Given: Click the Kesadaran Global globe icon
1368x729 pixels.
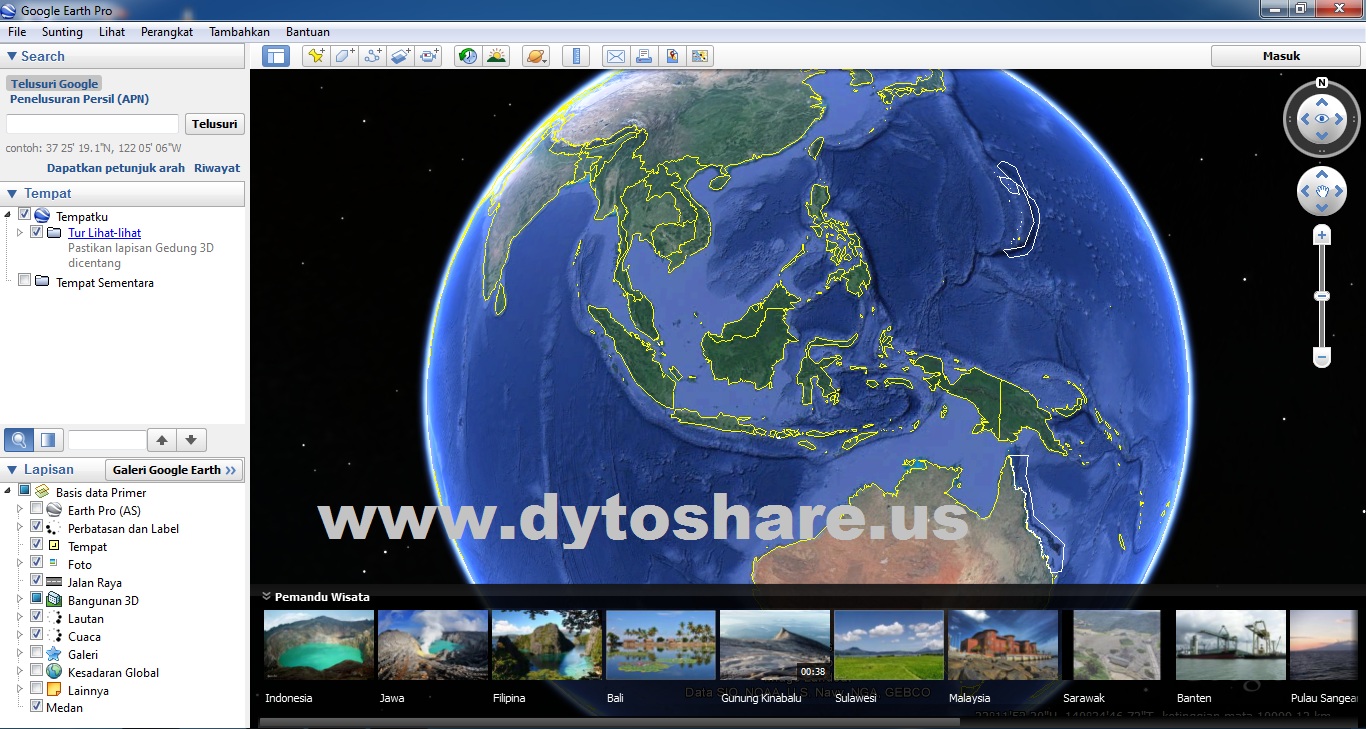Looking at the screenshot, I should [53, 672].
